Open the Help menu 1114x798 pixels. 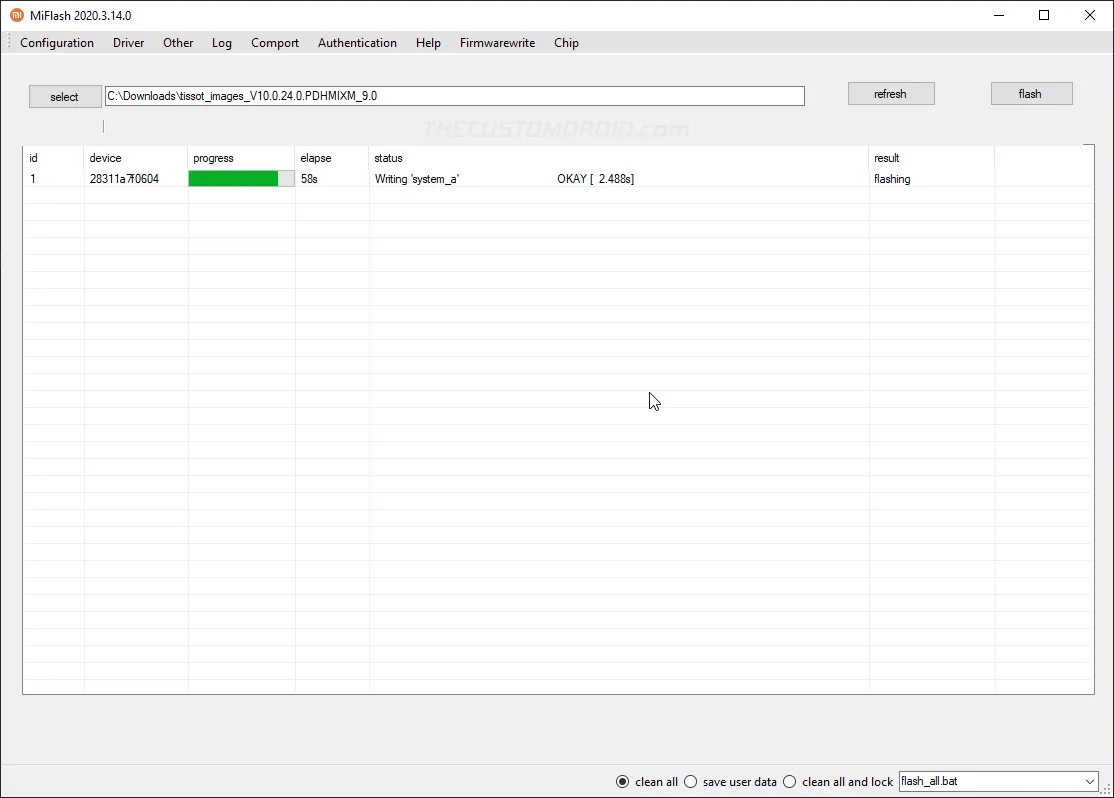pyautogui.click(x=428, y=43)
